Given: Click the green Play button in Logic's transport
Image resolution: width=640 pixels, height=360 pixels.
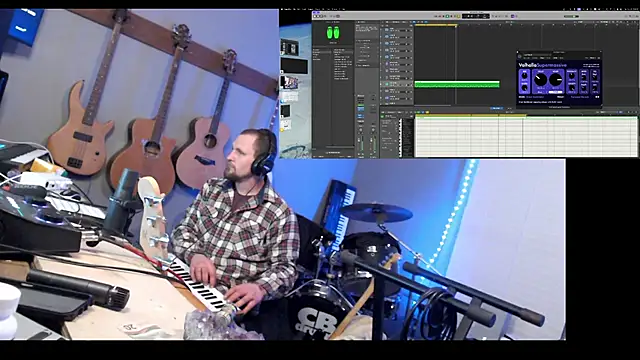Looking at the screenshot, I should [x=447, y=16].
